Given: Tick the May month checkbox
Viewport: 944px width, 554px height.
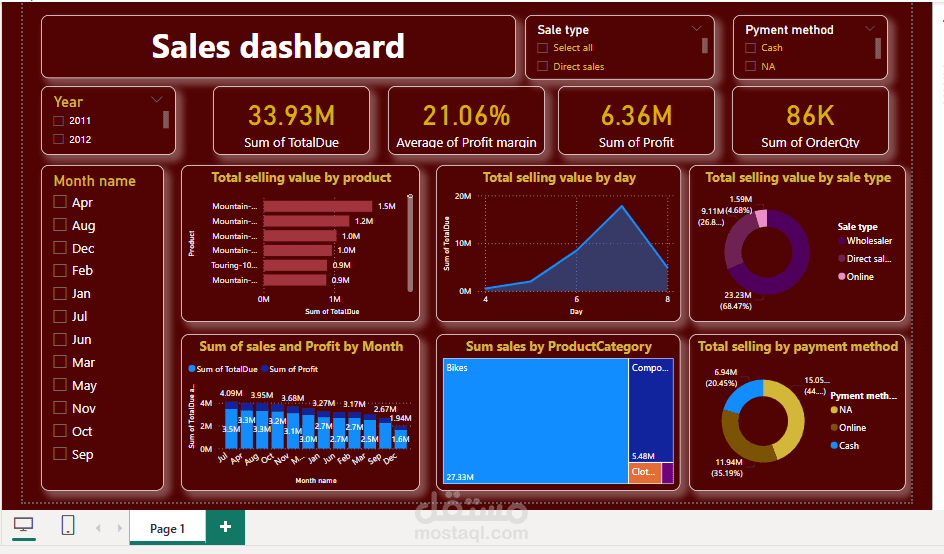Looking at the screenshot, I should click(60, 385).
